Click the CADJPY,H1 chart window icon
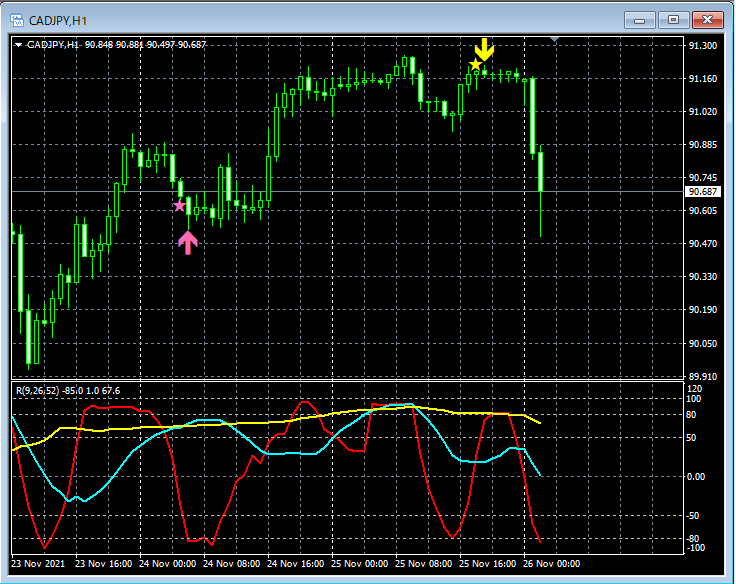The image size is (736, 584). [x=17, y=20]
